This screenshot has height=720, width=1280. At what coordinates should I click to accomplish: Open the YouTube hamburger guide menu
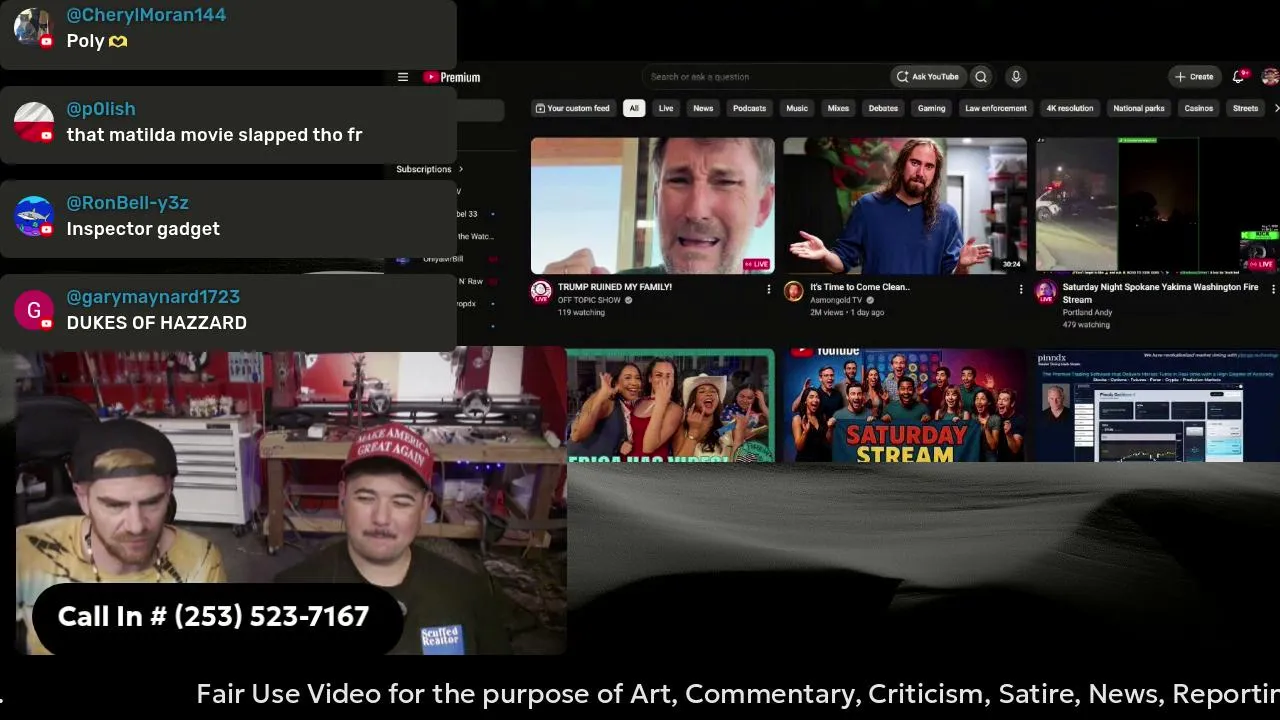click(x=403, y=77)
